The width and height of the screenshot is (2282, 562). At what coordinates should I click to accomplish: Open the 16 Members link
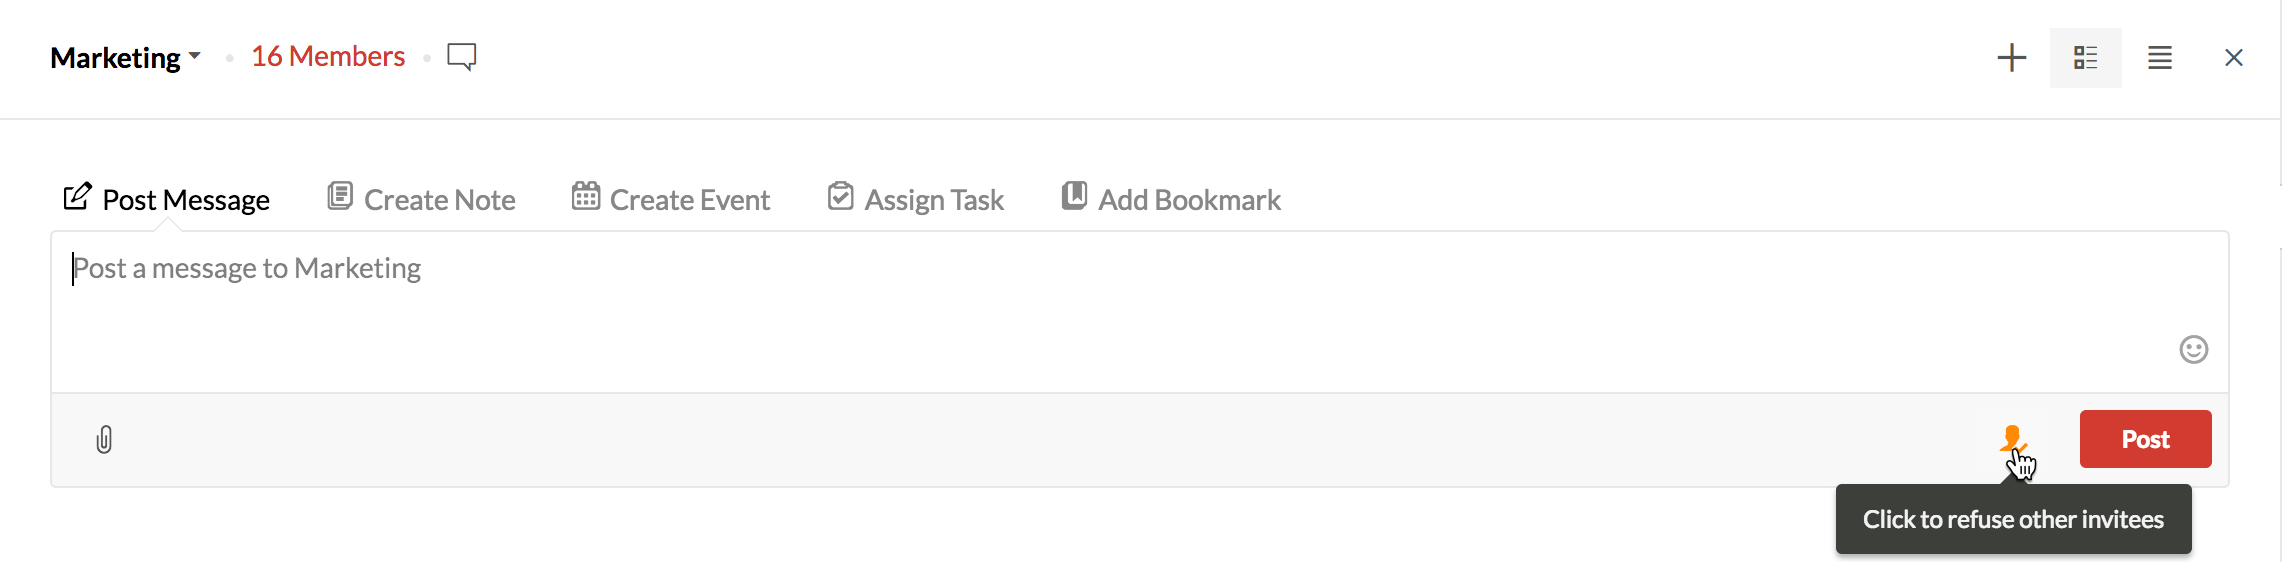click(x=328, y=56)
